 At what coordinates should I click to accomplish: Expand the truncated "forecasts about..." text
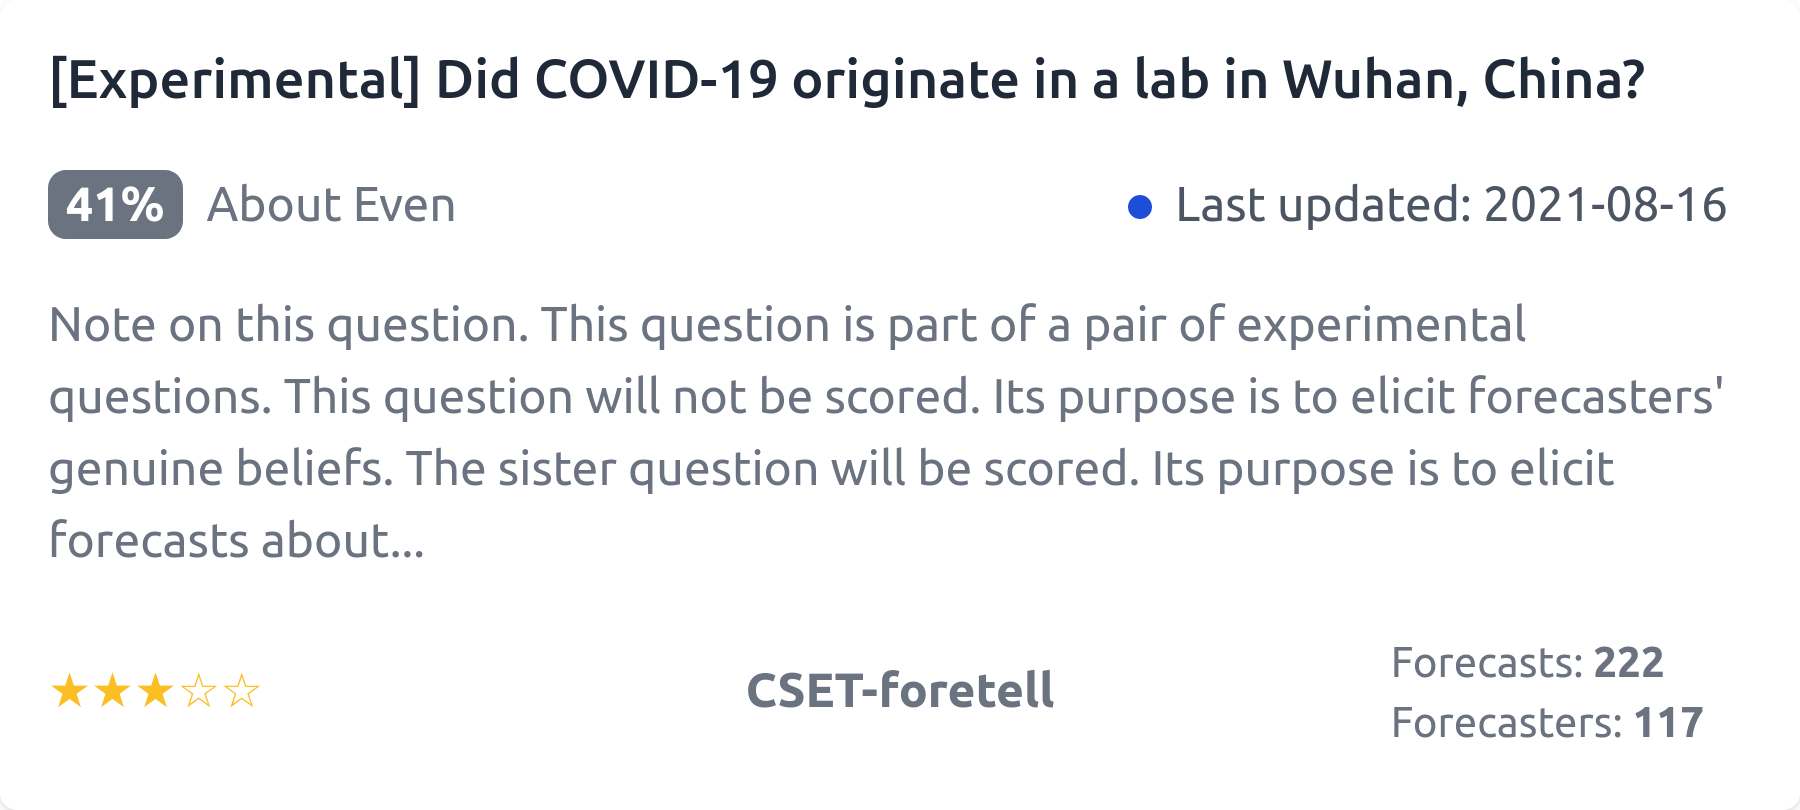pyautogui.click(x=237, y=541)
